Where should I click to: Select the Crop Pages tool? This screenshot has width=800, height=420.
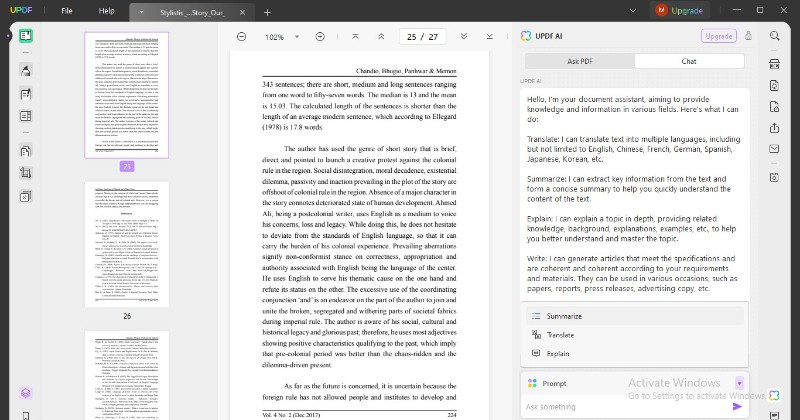pos(26,173)
